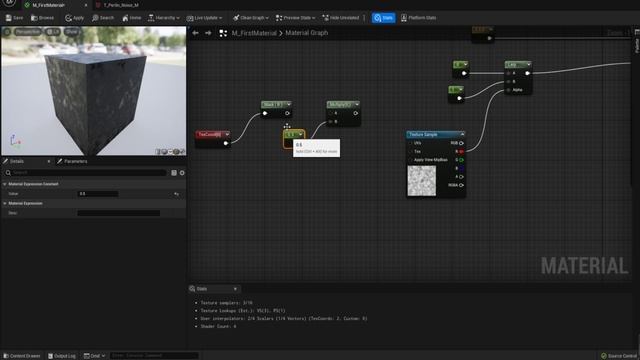The image size is (640, 360).
Task: Click the Texture Sample node header
Action: click(435, 135)
